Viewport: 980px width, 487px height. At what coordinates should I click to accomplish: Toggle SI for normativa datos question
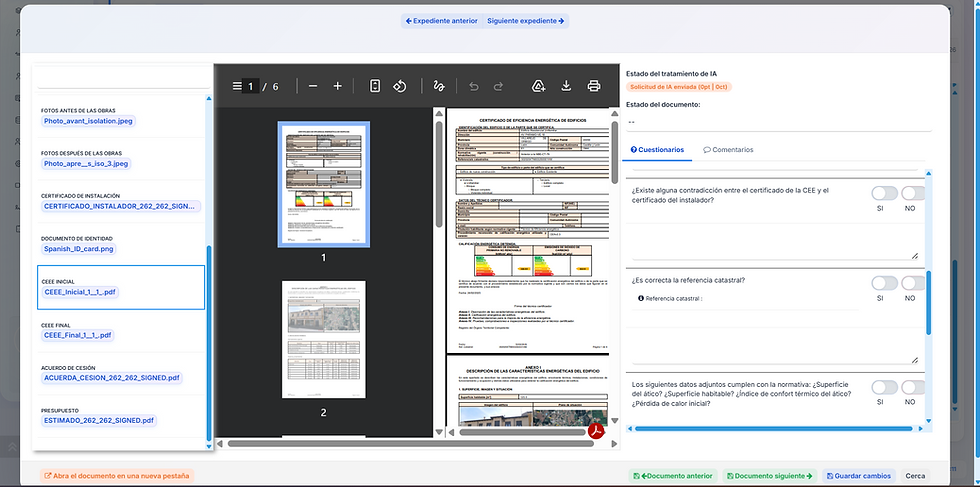884,387
